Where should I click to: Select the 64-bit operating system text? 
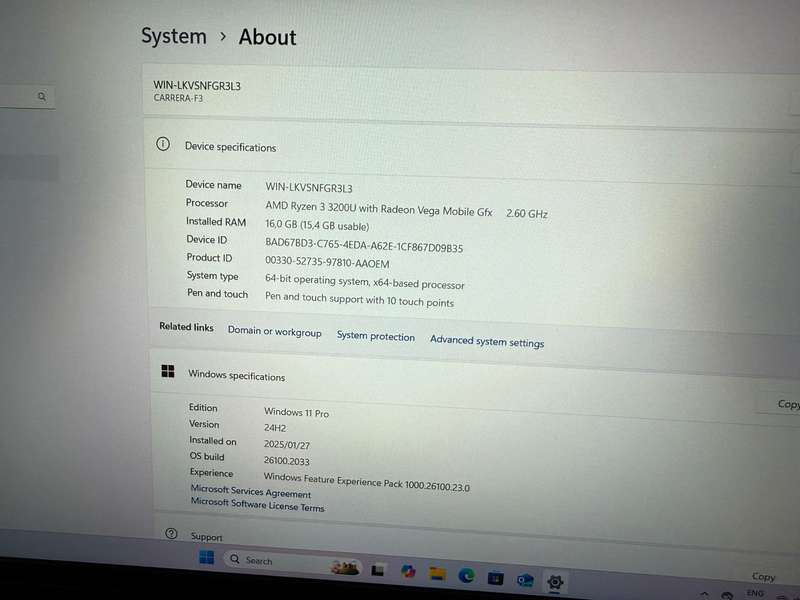[x=364, y=282]
